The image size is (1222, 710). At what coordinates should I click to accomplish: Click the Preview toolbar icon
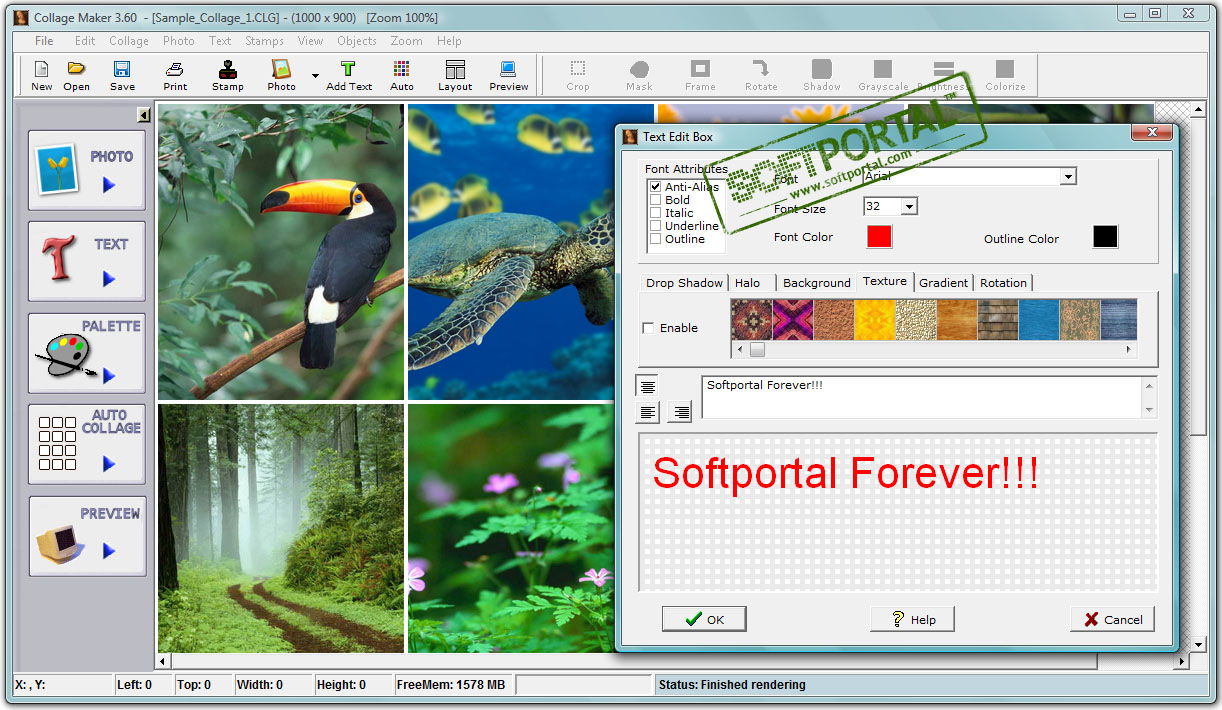509,75
